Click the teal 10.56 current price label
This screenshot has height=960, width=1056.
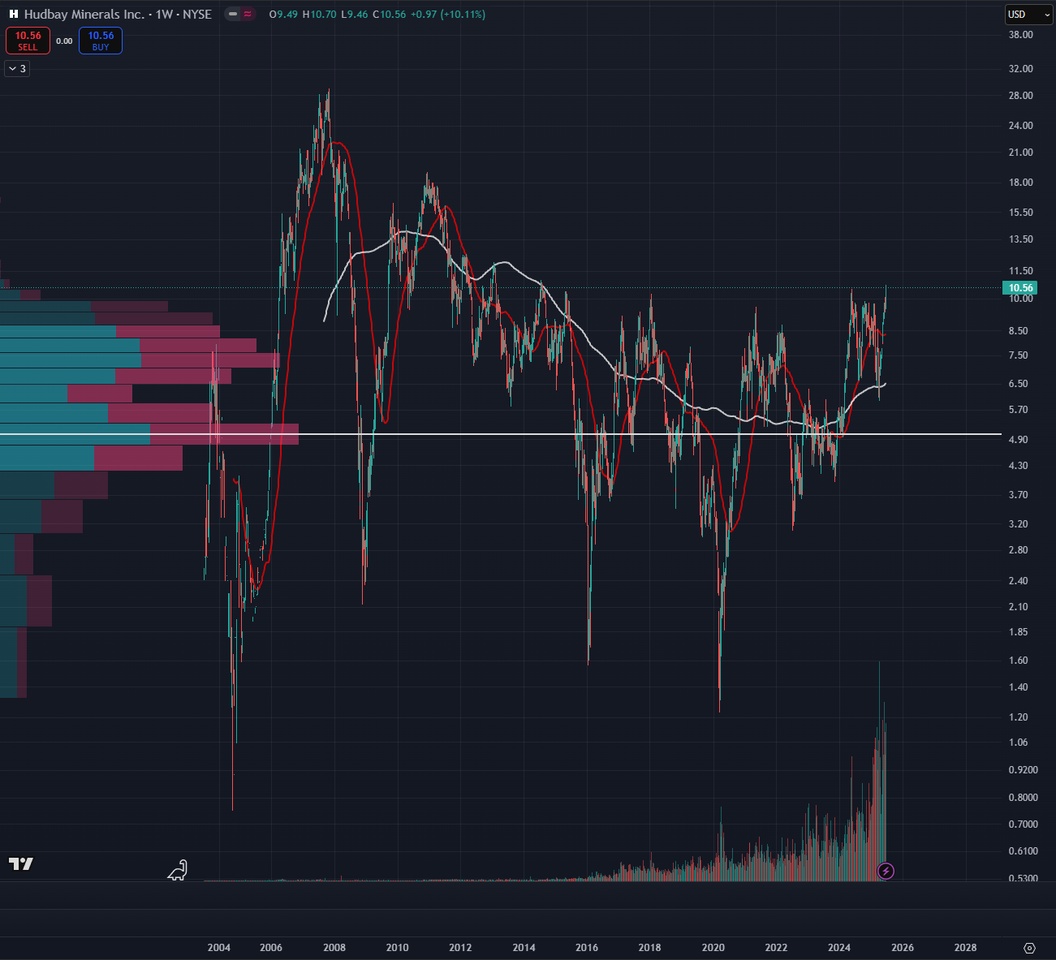click(x=1020, y=288)
